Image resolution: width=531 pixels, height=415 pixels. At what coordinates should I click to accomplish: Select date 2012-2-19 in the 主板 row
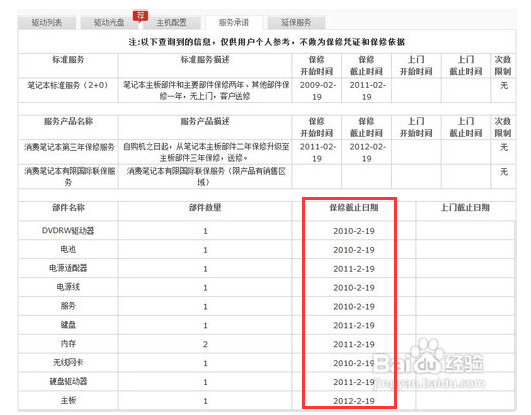(354, 401)
